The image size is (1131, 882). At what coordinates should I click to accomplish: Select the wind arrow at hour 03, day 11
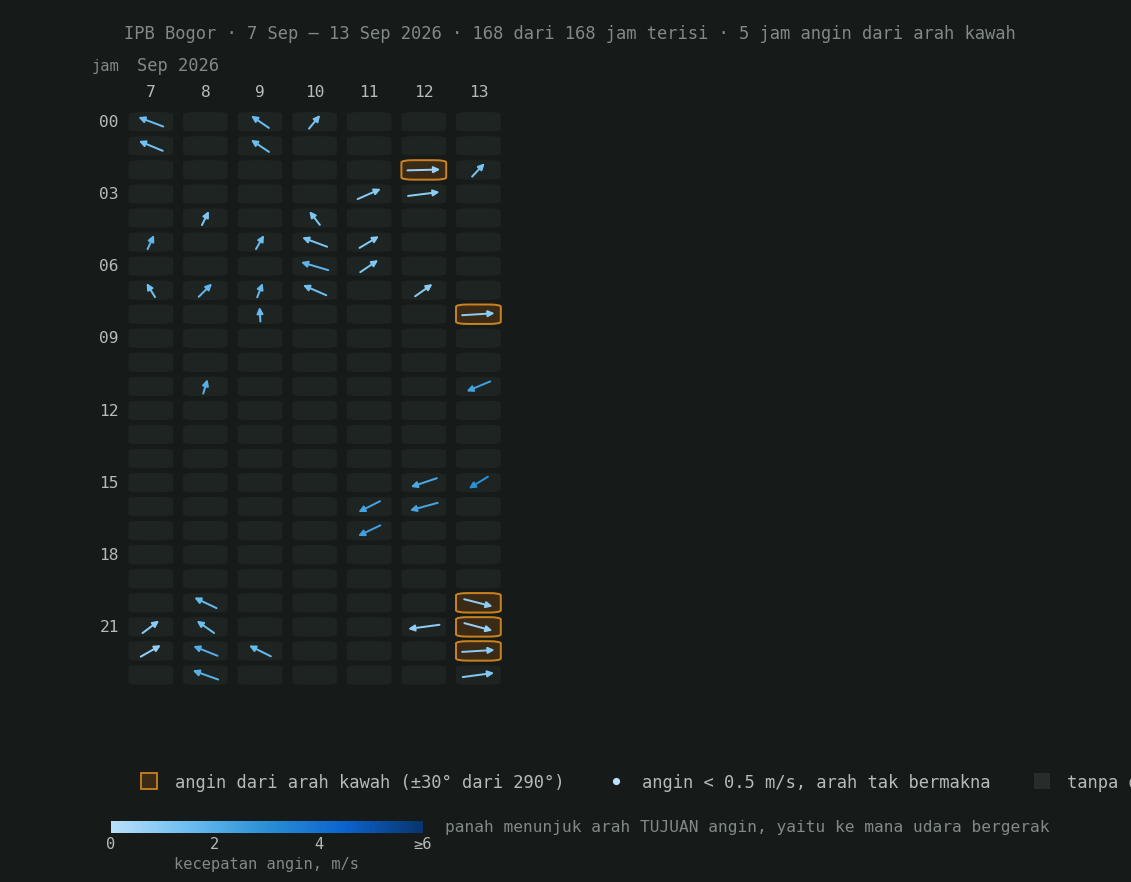(x=369, y=194)
